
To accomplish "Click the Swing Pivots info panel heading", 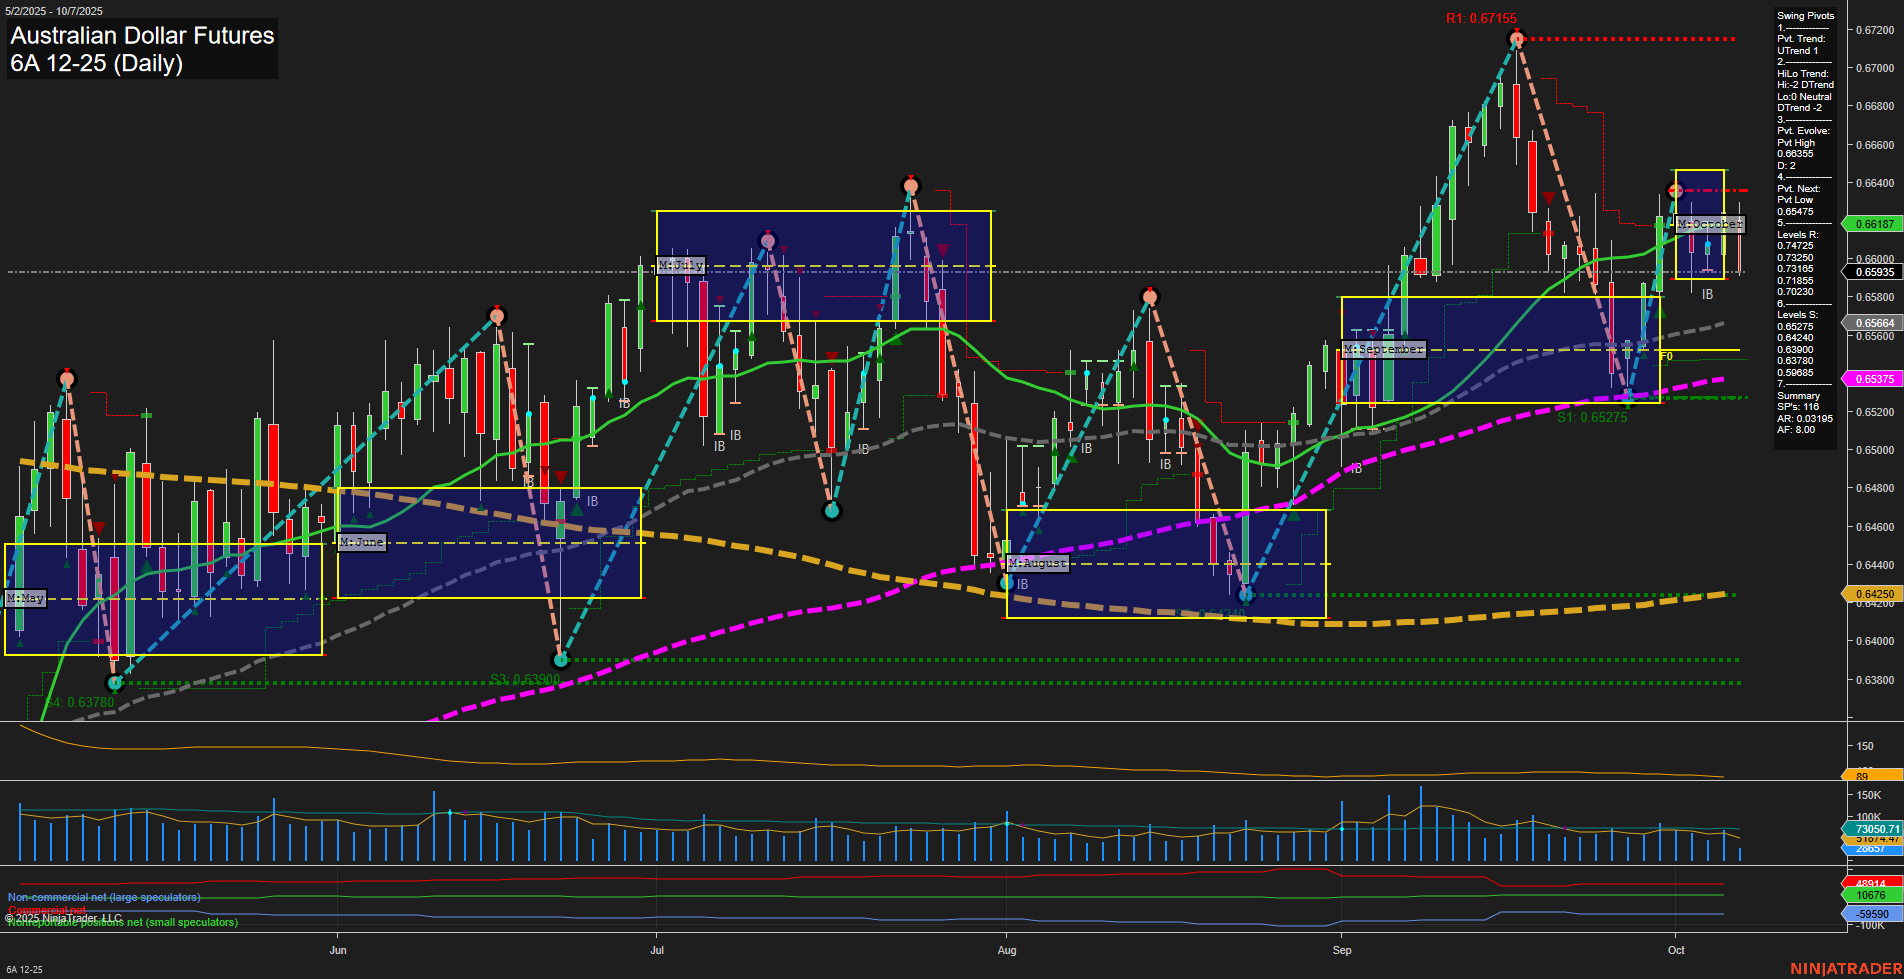I will (1805, 16).
